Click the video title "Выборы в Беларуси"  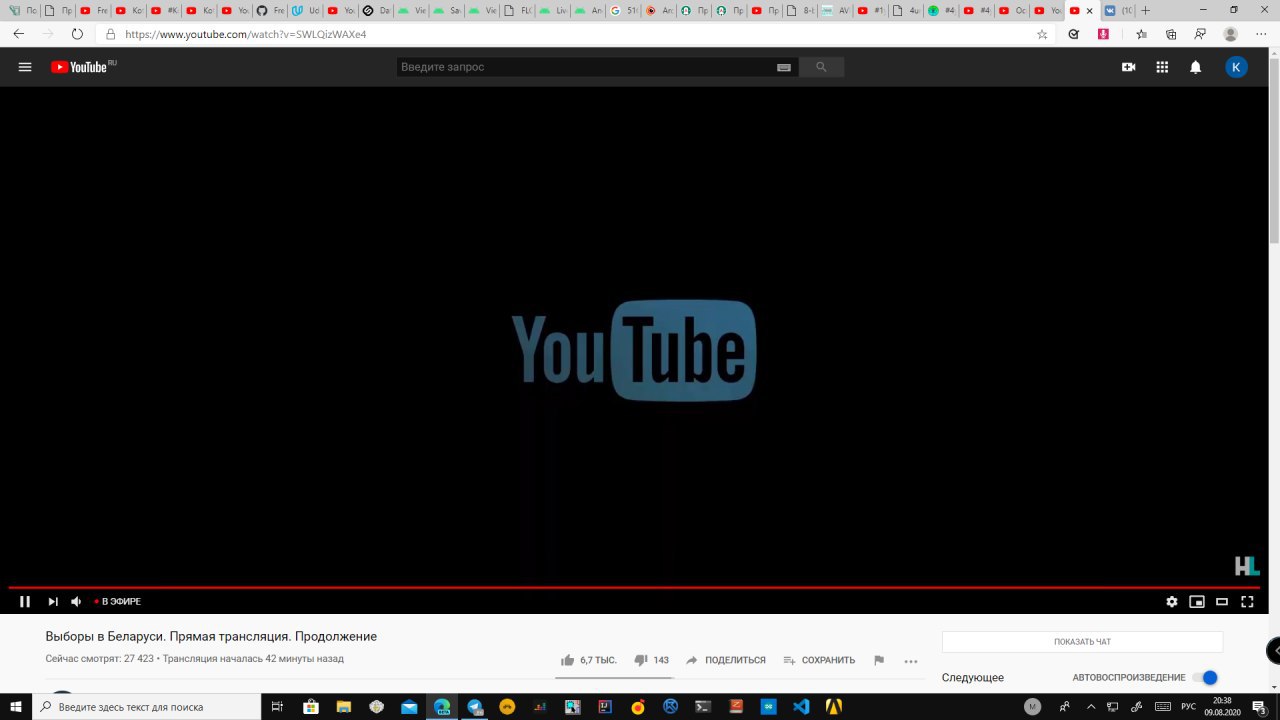(x=211, y=636)
